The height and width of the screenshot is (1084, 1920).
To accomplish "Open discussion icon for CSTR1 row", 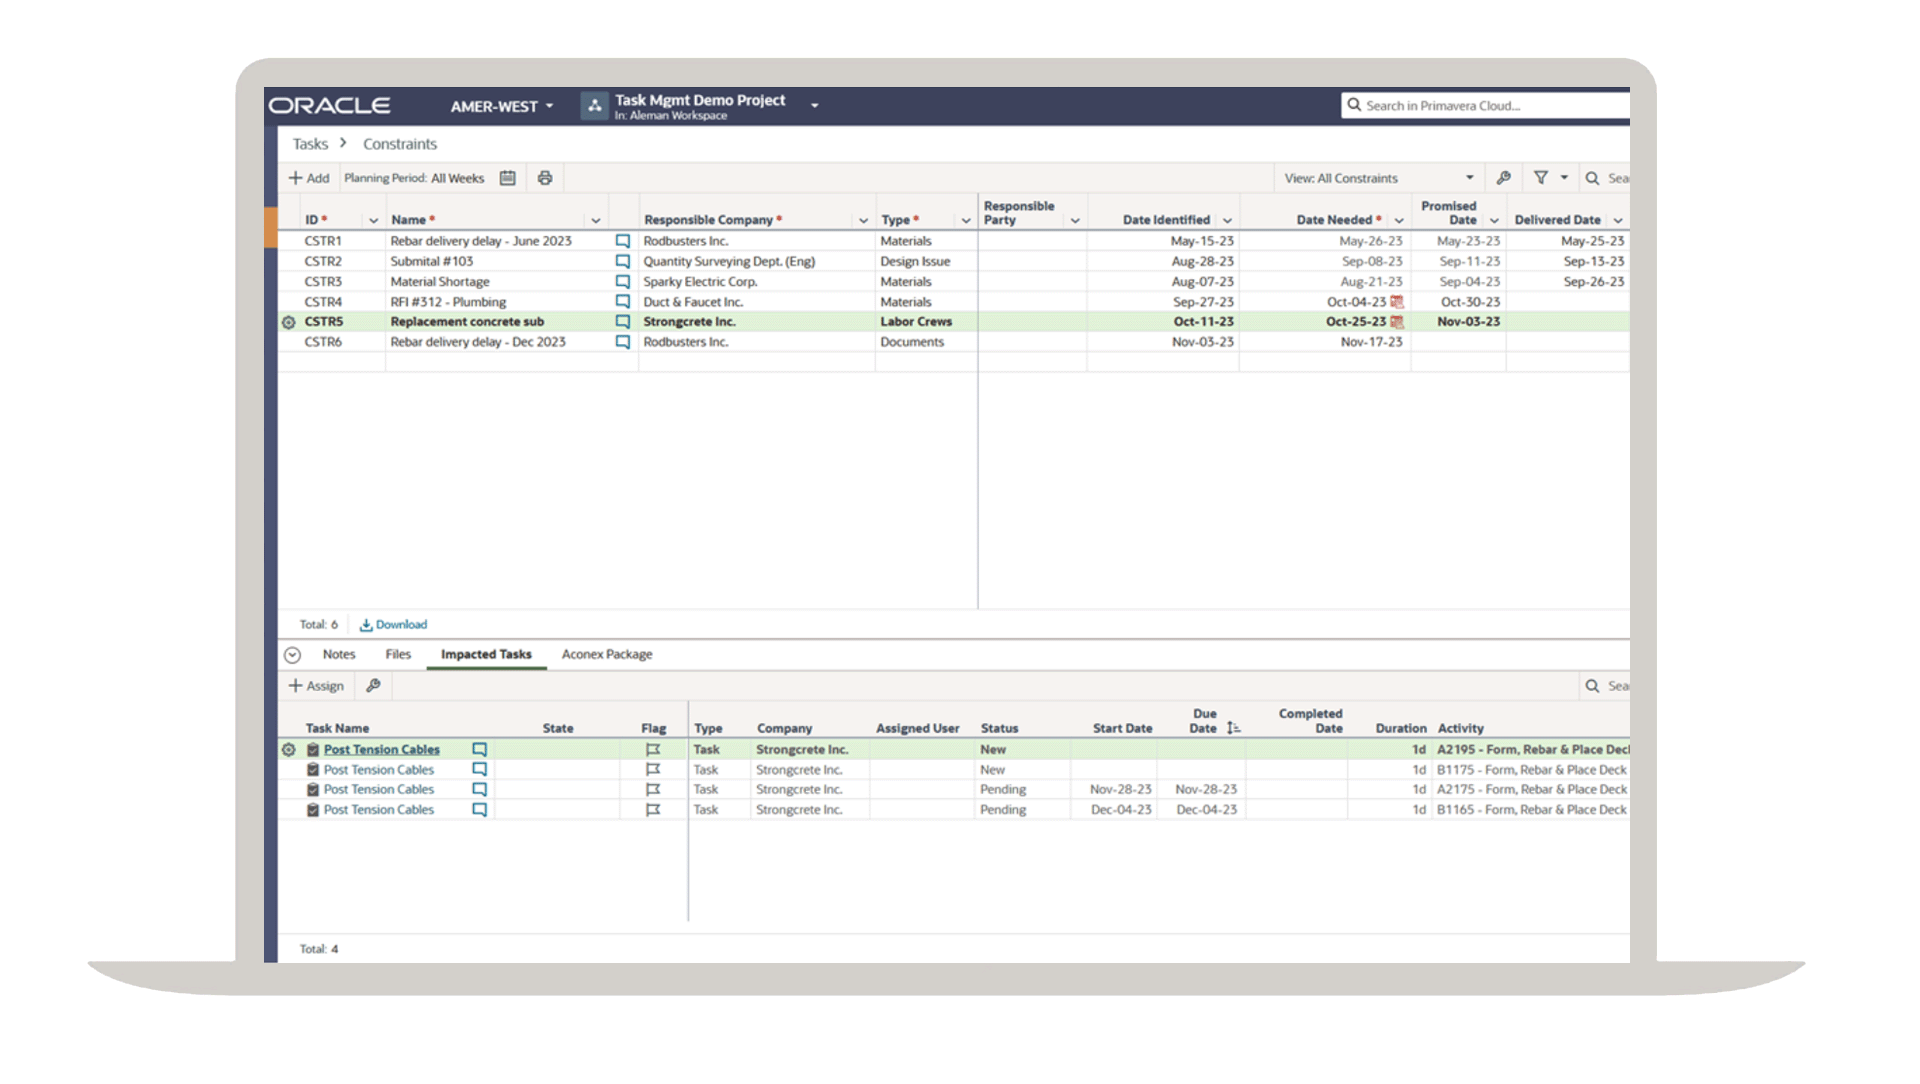I will [623, 241].
